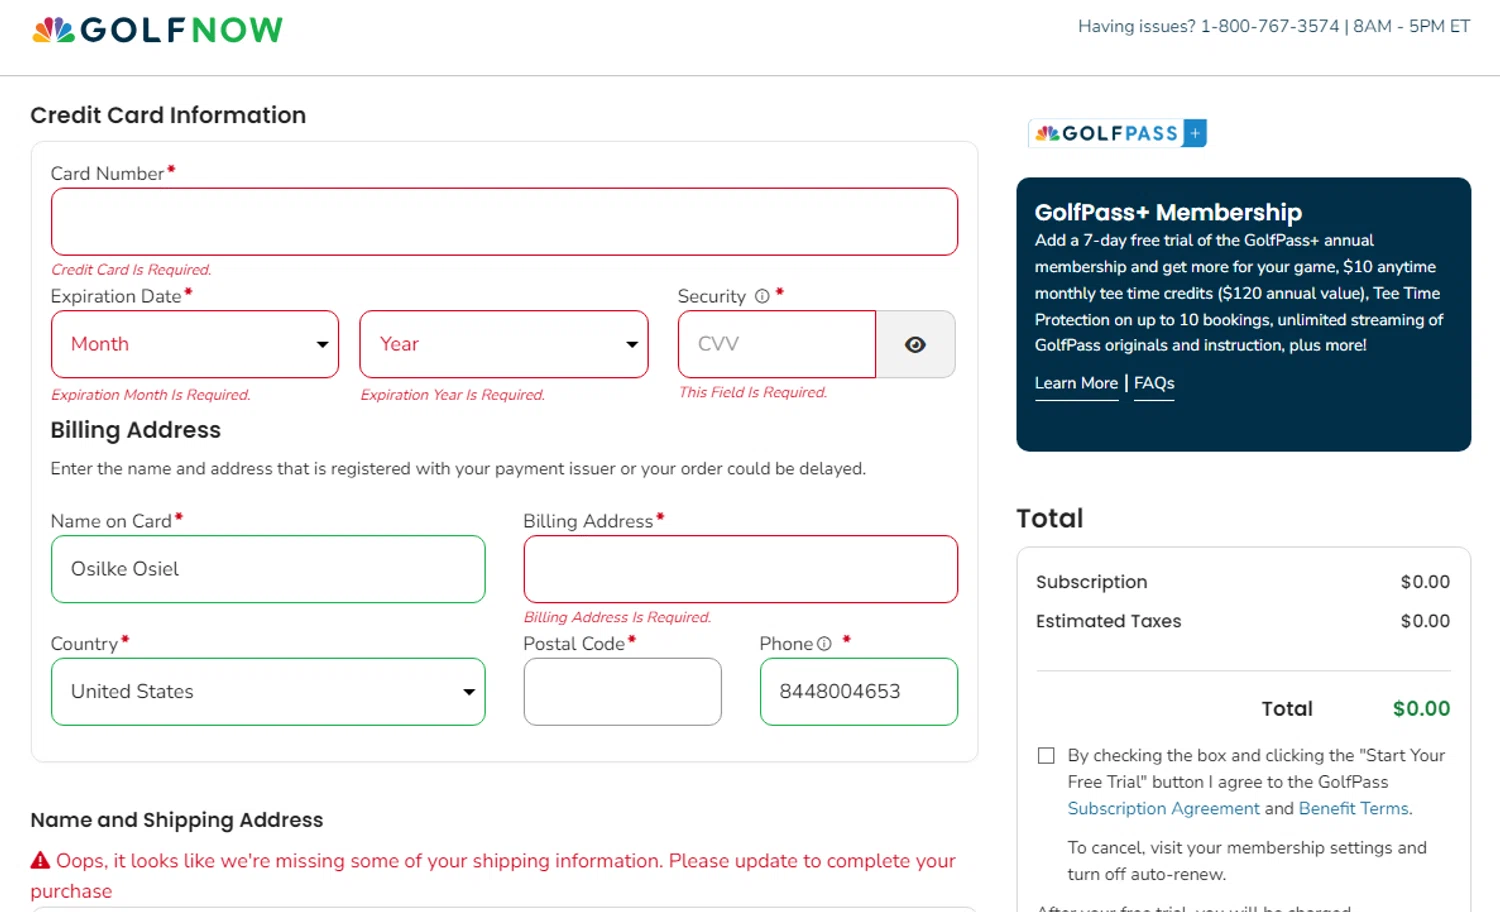
Task: Click the GolfNow logo
Action: 157,30
